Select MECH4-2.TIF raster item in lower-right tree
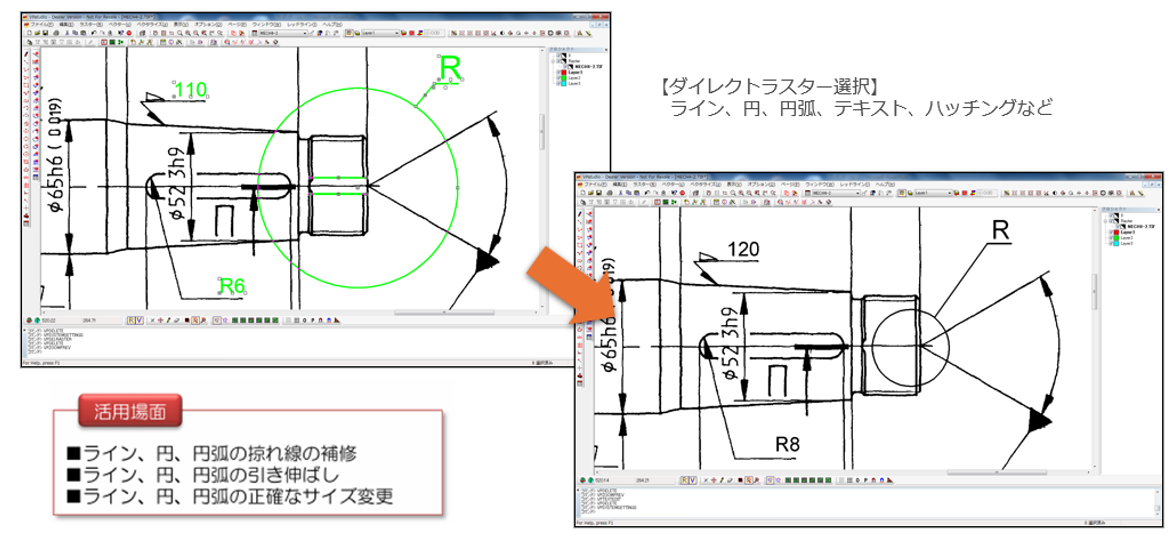This screenshot has height=543, width=1171. click(x=1141, y=226)
